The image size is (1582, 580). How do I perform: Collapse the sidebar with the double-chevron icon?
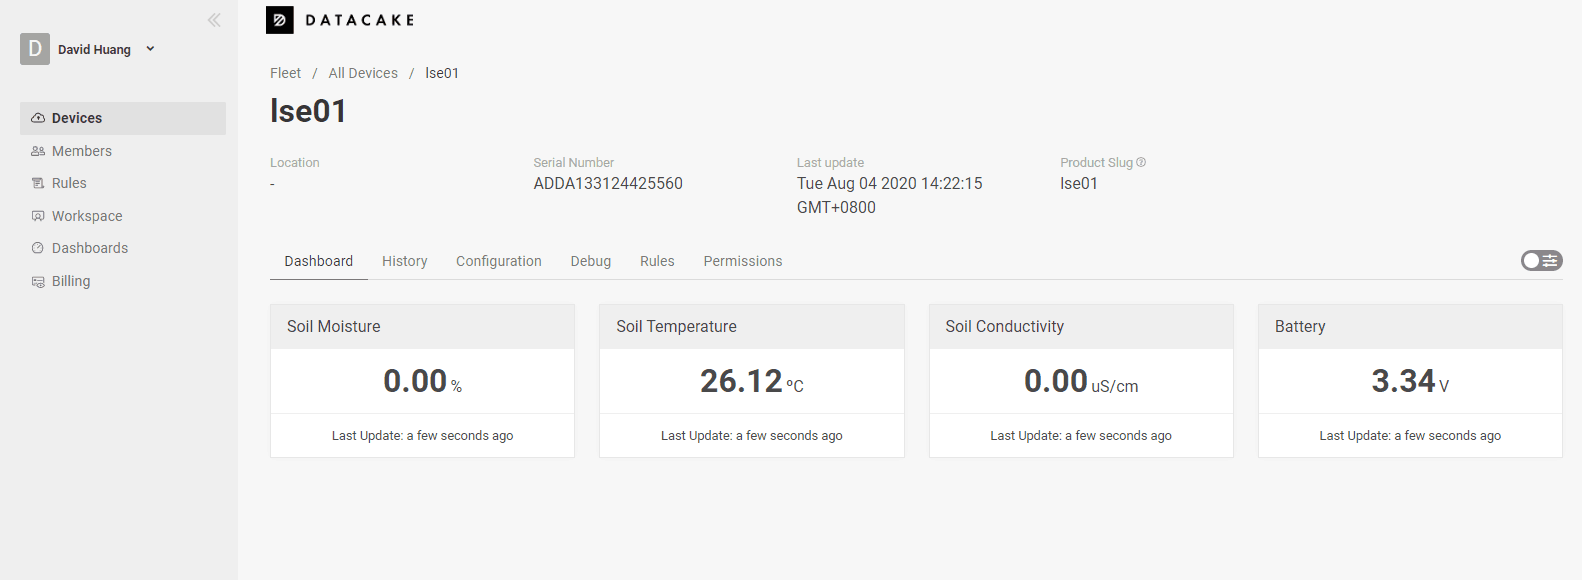click(x=214, y=20)
